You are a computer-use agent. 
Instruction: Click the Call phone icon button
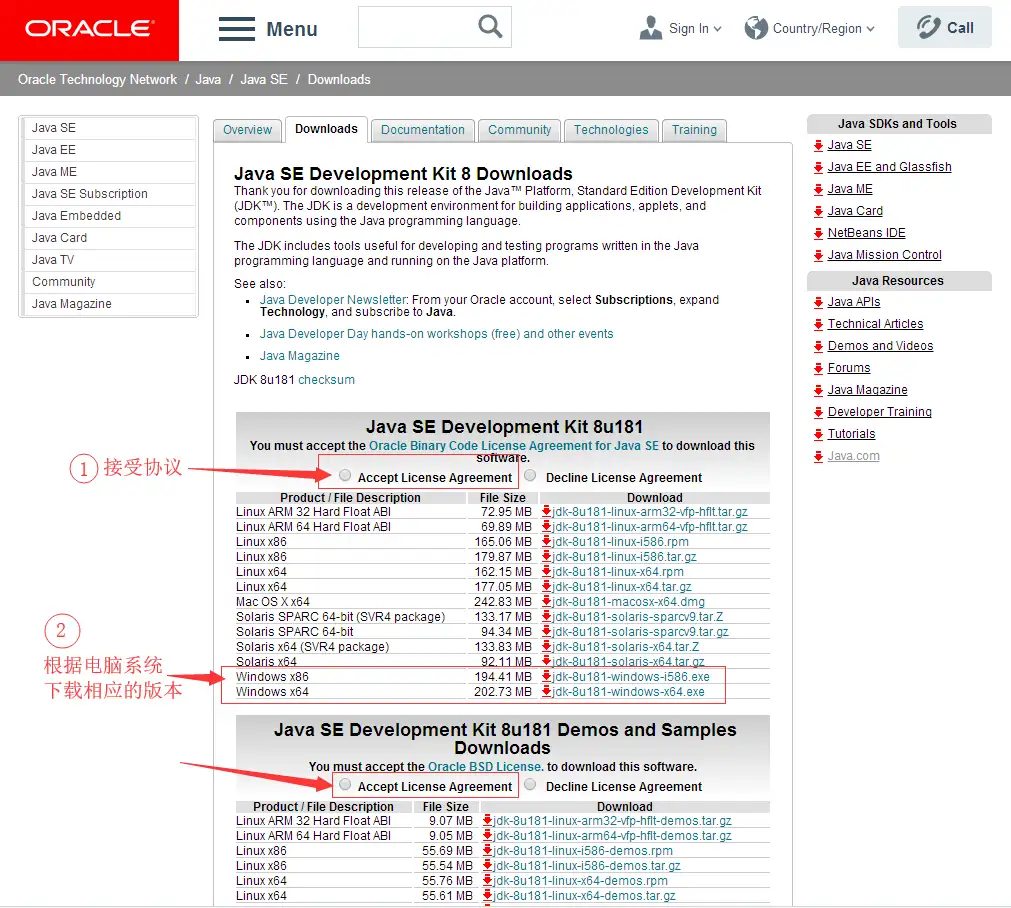click(928, 28)
